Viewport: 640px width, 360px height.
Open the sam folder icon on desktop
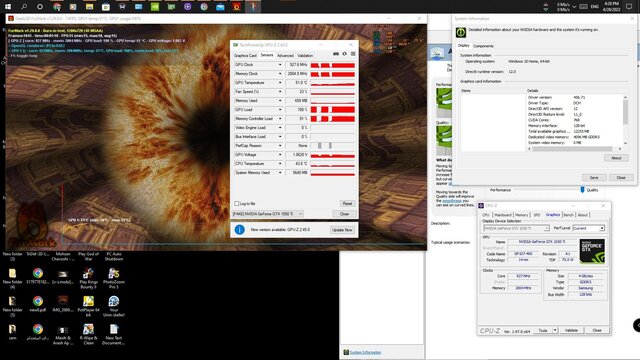[x=12, y=332]
